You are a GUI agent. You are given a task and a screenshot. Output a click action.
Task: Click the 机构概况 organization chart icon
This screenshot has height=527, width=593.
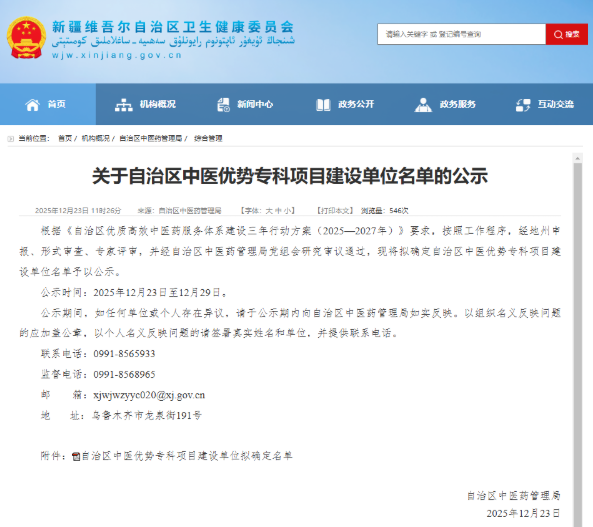tap(124, 105)
